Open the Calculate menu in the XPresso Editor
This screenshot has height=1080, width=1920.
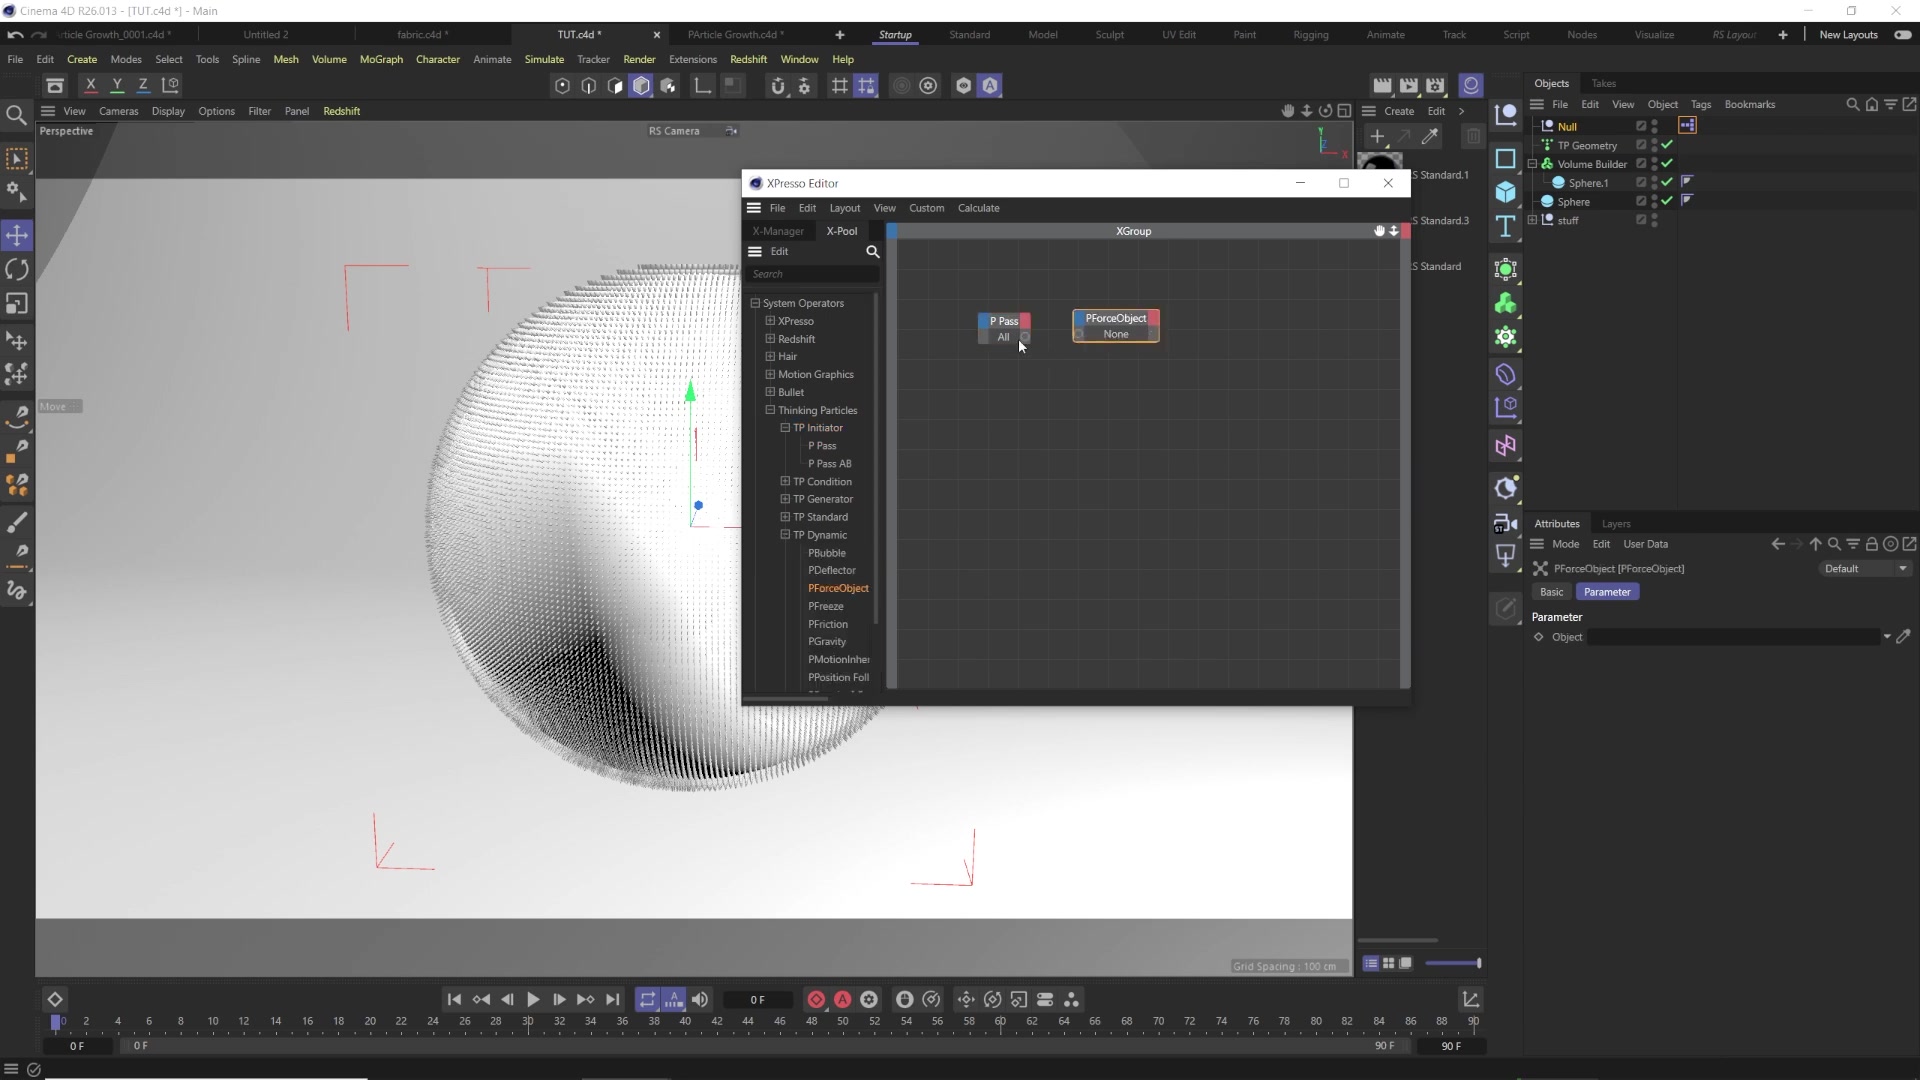coord(979,208)
